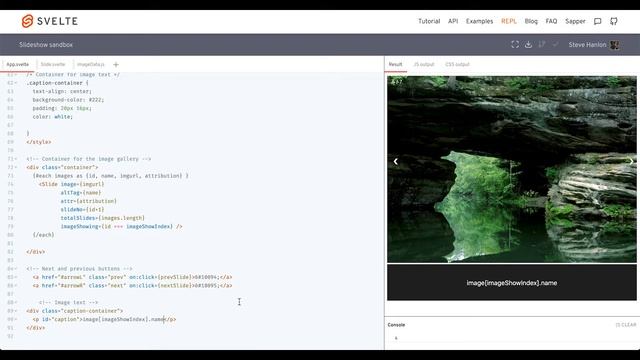Collapse the prev anchor line fold arrow
This screenshot has width=640, height=360.
tap(16, 277)
